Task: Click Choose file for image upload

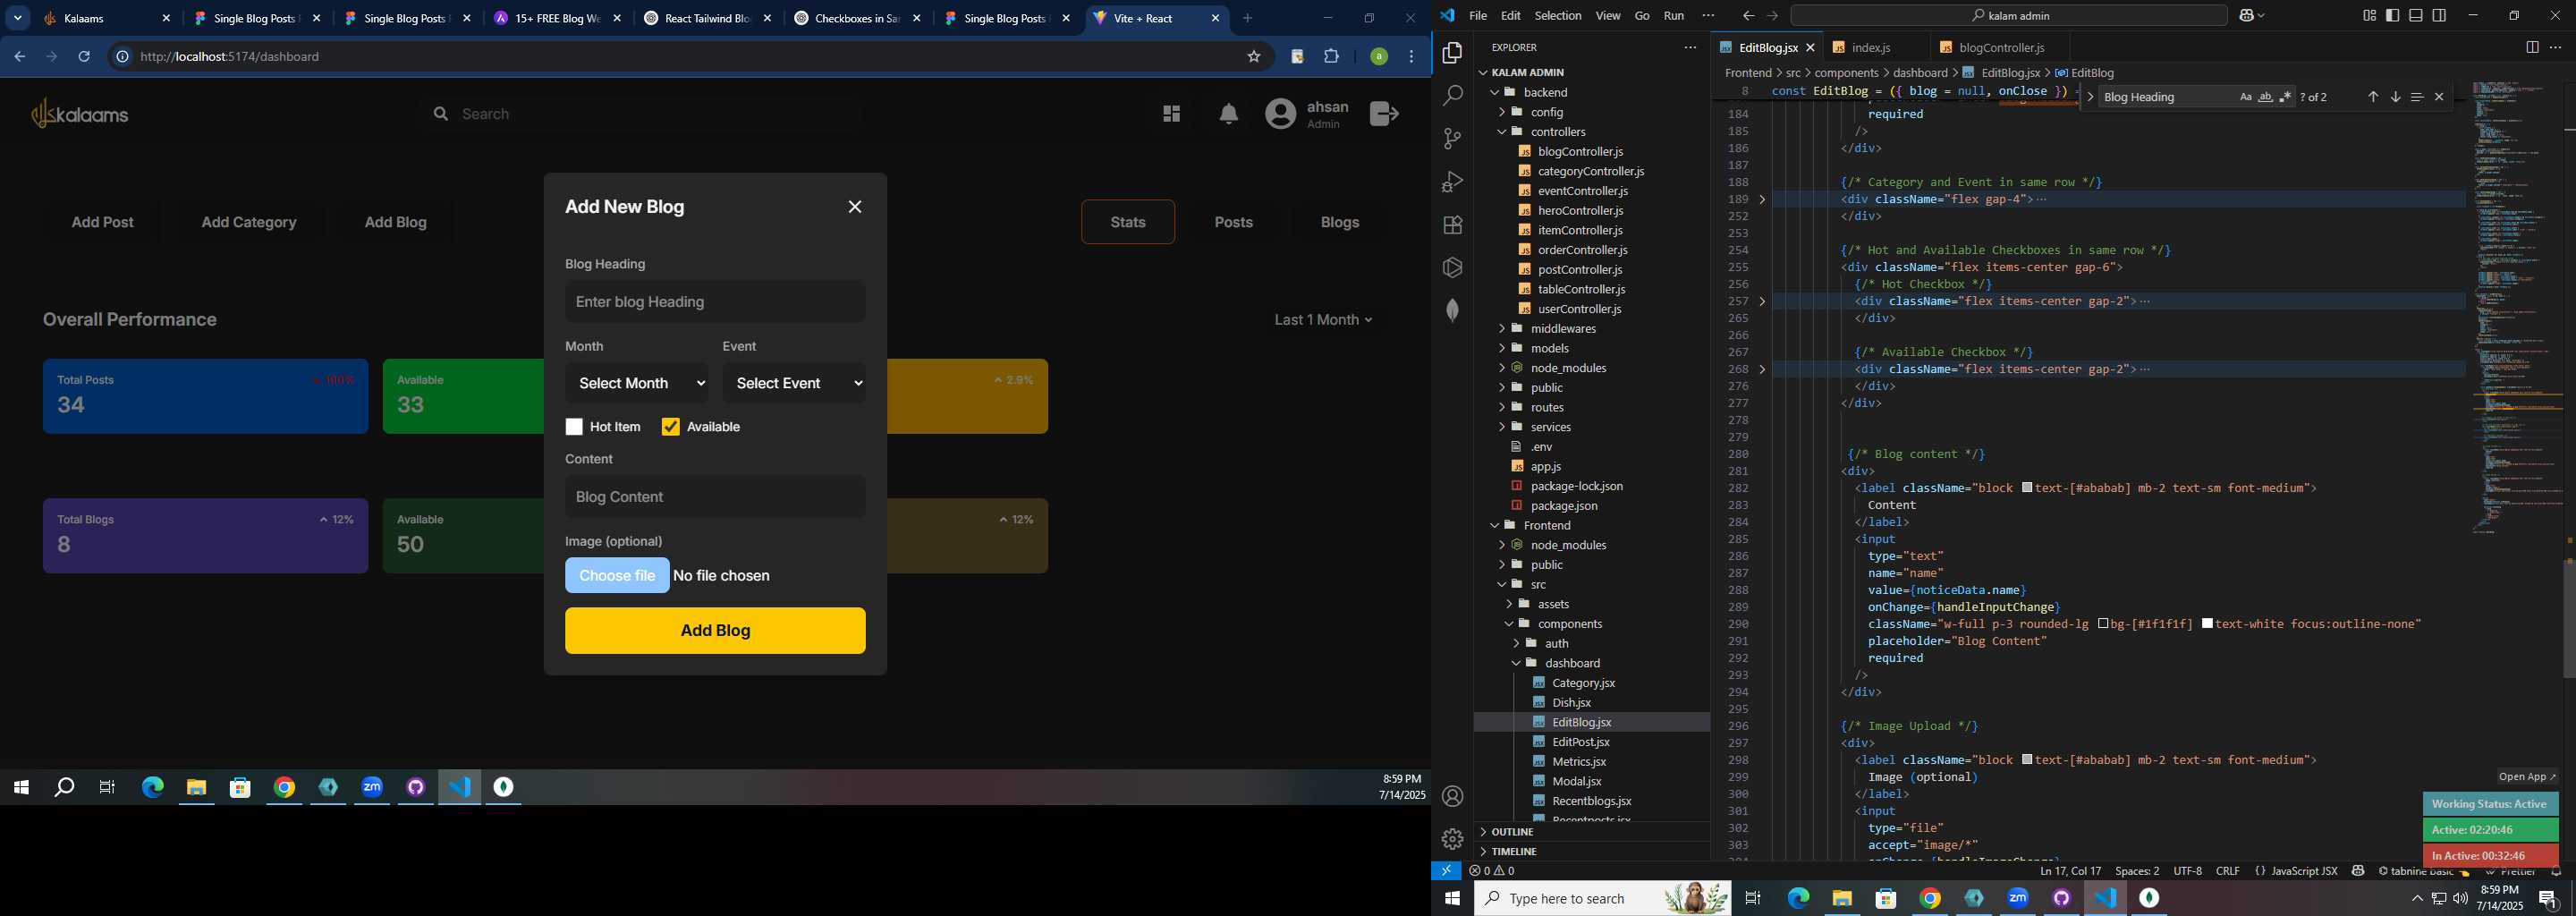Action: coord(617,576)
